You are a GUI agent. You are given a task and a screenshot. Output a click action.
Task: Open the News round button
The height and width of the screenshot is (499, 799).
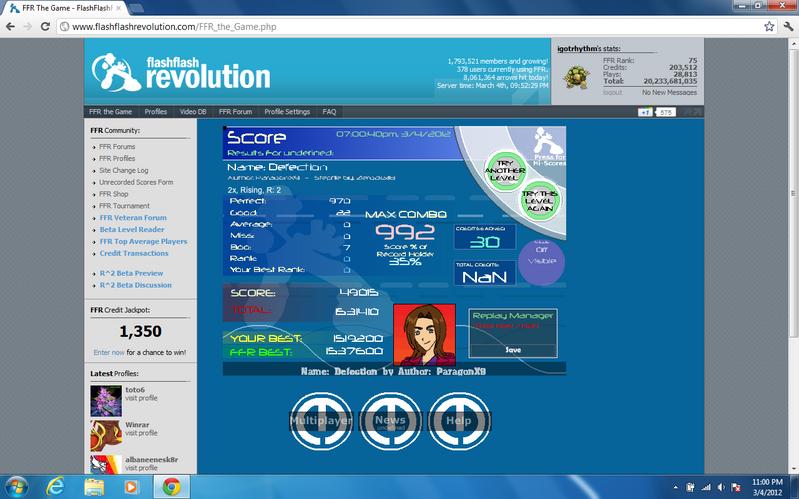[391, 421]
